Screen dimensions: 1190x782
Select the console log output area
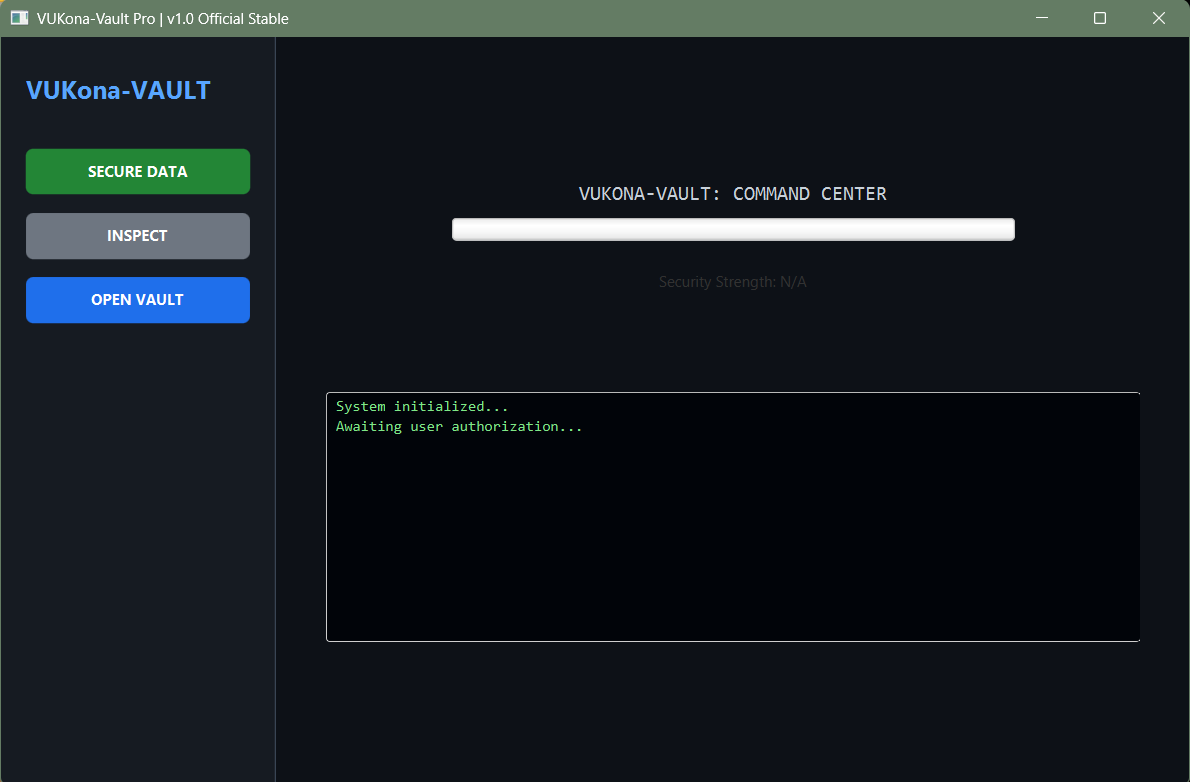pyautogui.click(x=733, y=516)
